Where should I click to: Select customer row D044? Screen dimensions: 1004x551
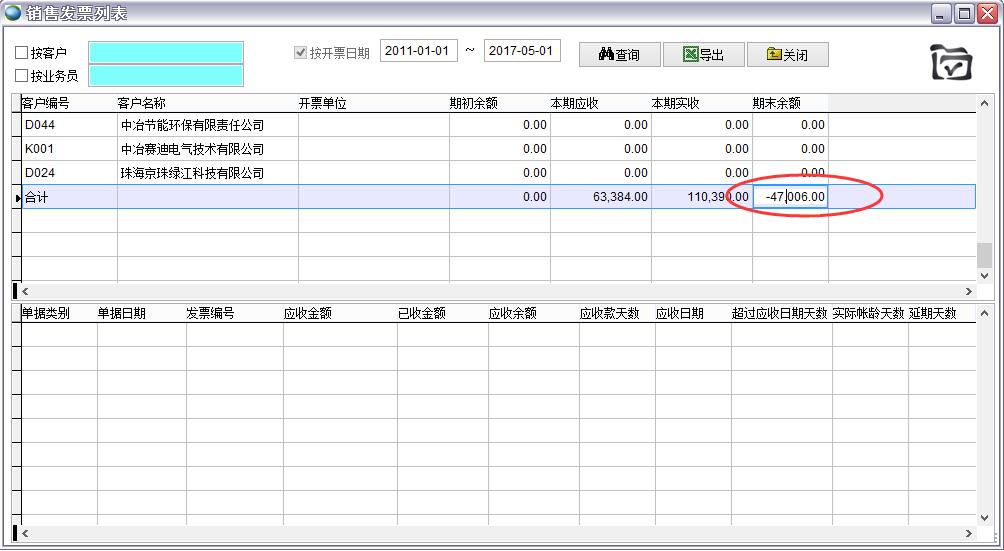(x=38, y=125)
